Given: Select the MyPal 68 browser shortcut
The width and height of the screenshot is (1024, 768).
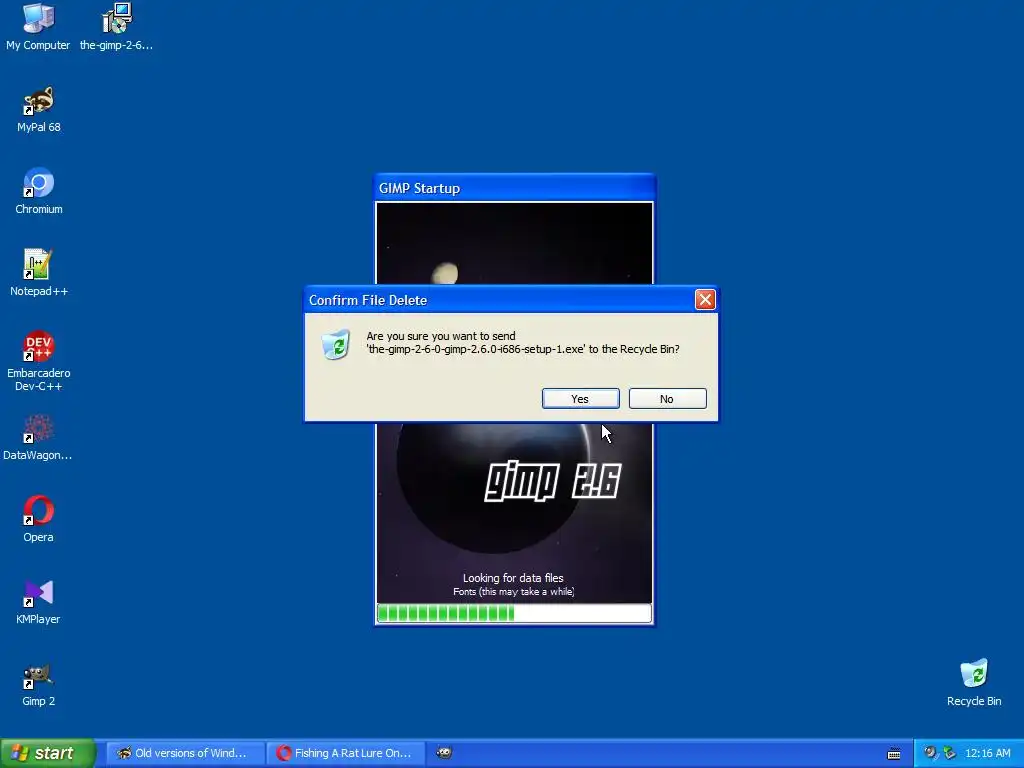Looking at the screenshot, I should [39, 108].
